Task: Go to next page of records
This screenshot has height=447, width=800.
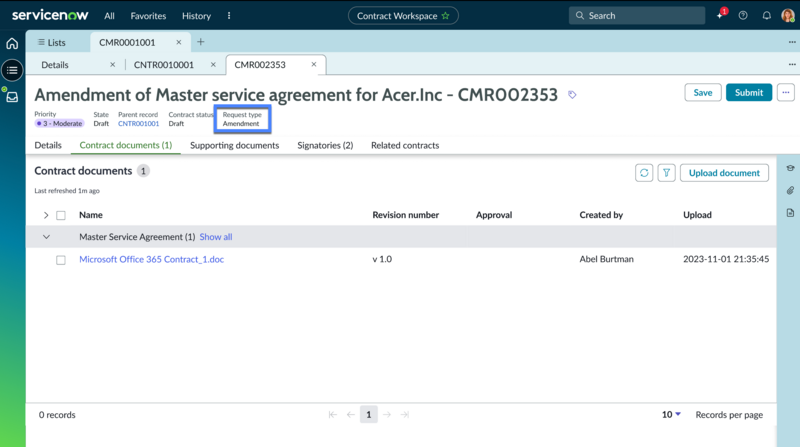Action: click(x=387, y=414)
